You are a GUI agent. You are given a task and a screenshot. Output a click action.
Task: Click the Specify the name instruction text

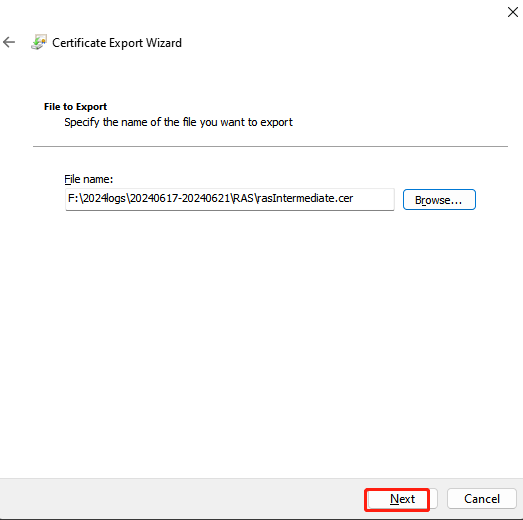(x=178, y=122)
